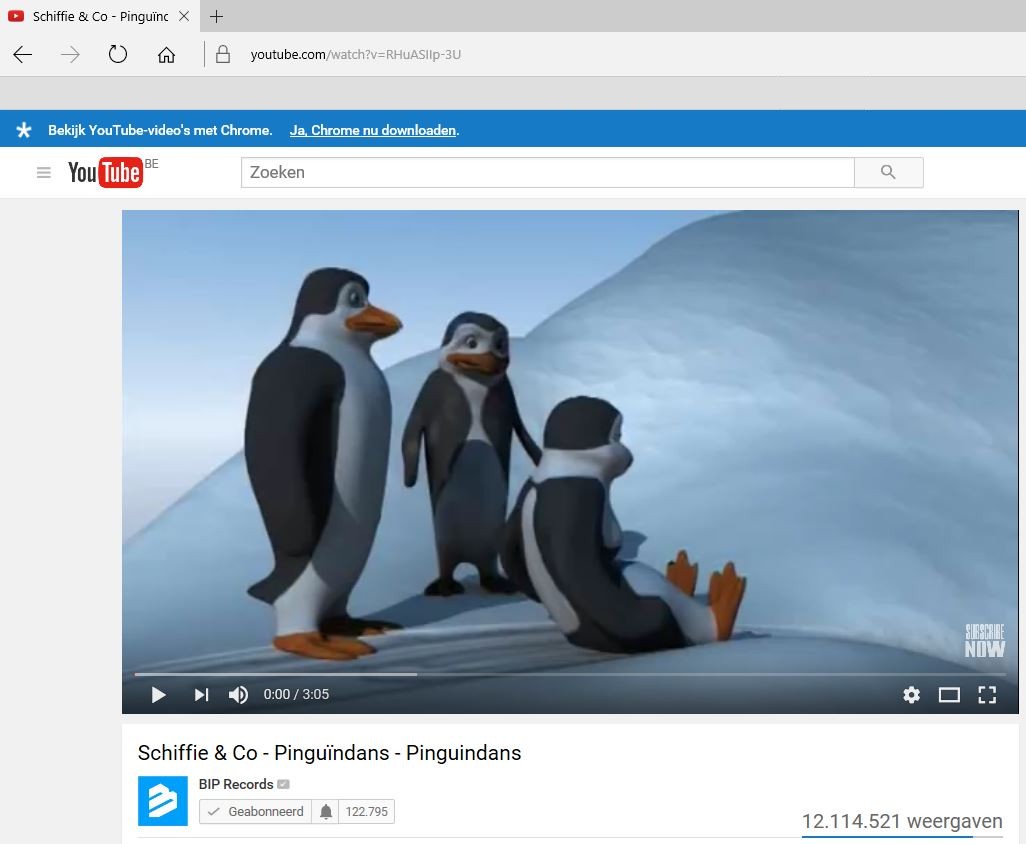Enter full screen mode
1026x844 pixels.
tap(987, 694)
